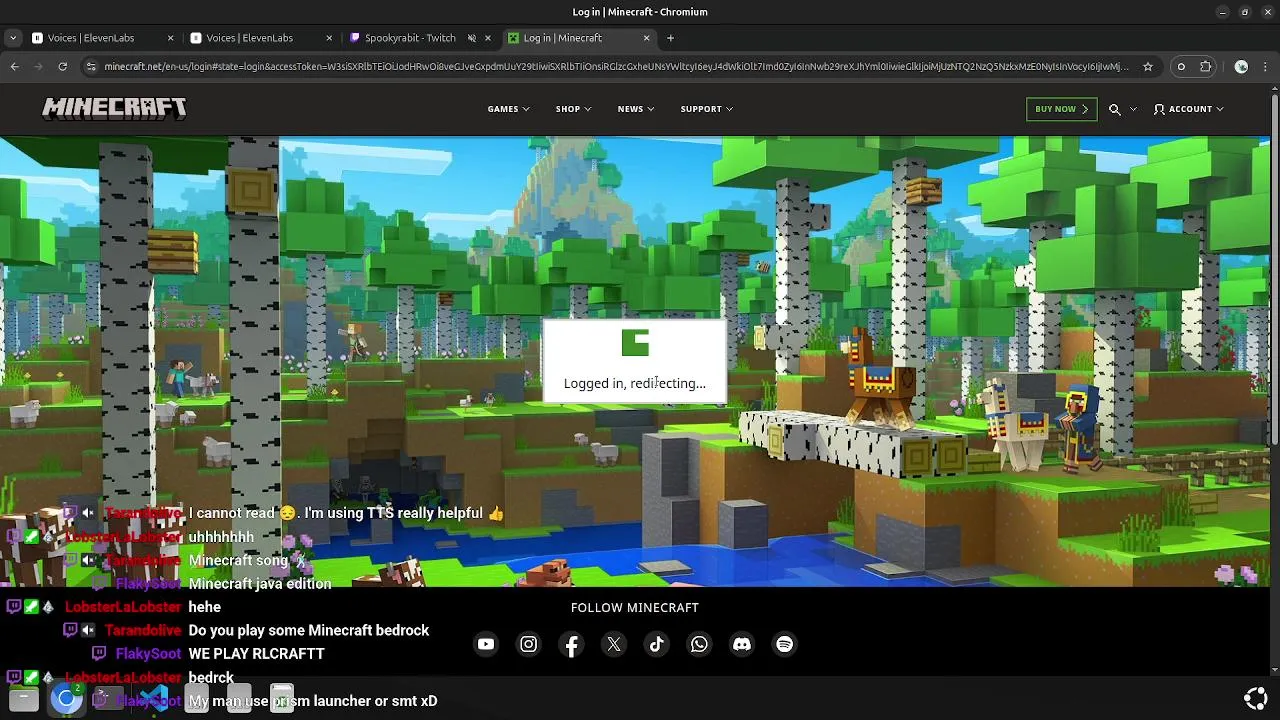This screenshot has width=1280, height=720.
Task: Click the chat message 'WE PLAY RLCRAFTT'
Action: [x=256, y=654]
